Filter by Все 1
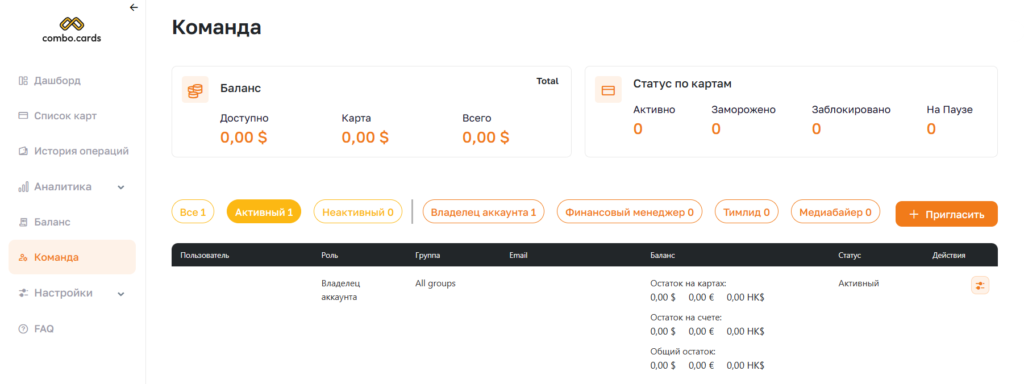This screenshot has width=1024, height=384. coord(193,212)
